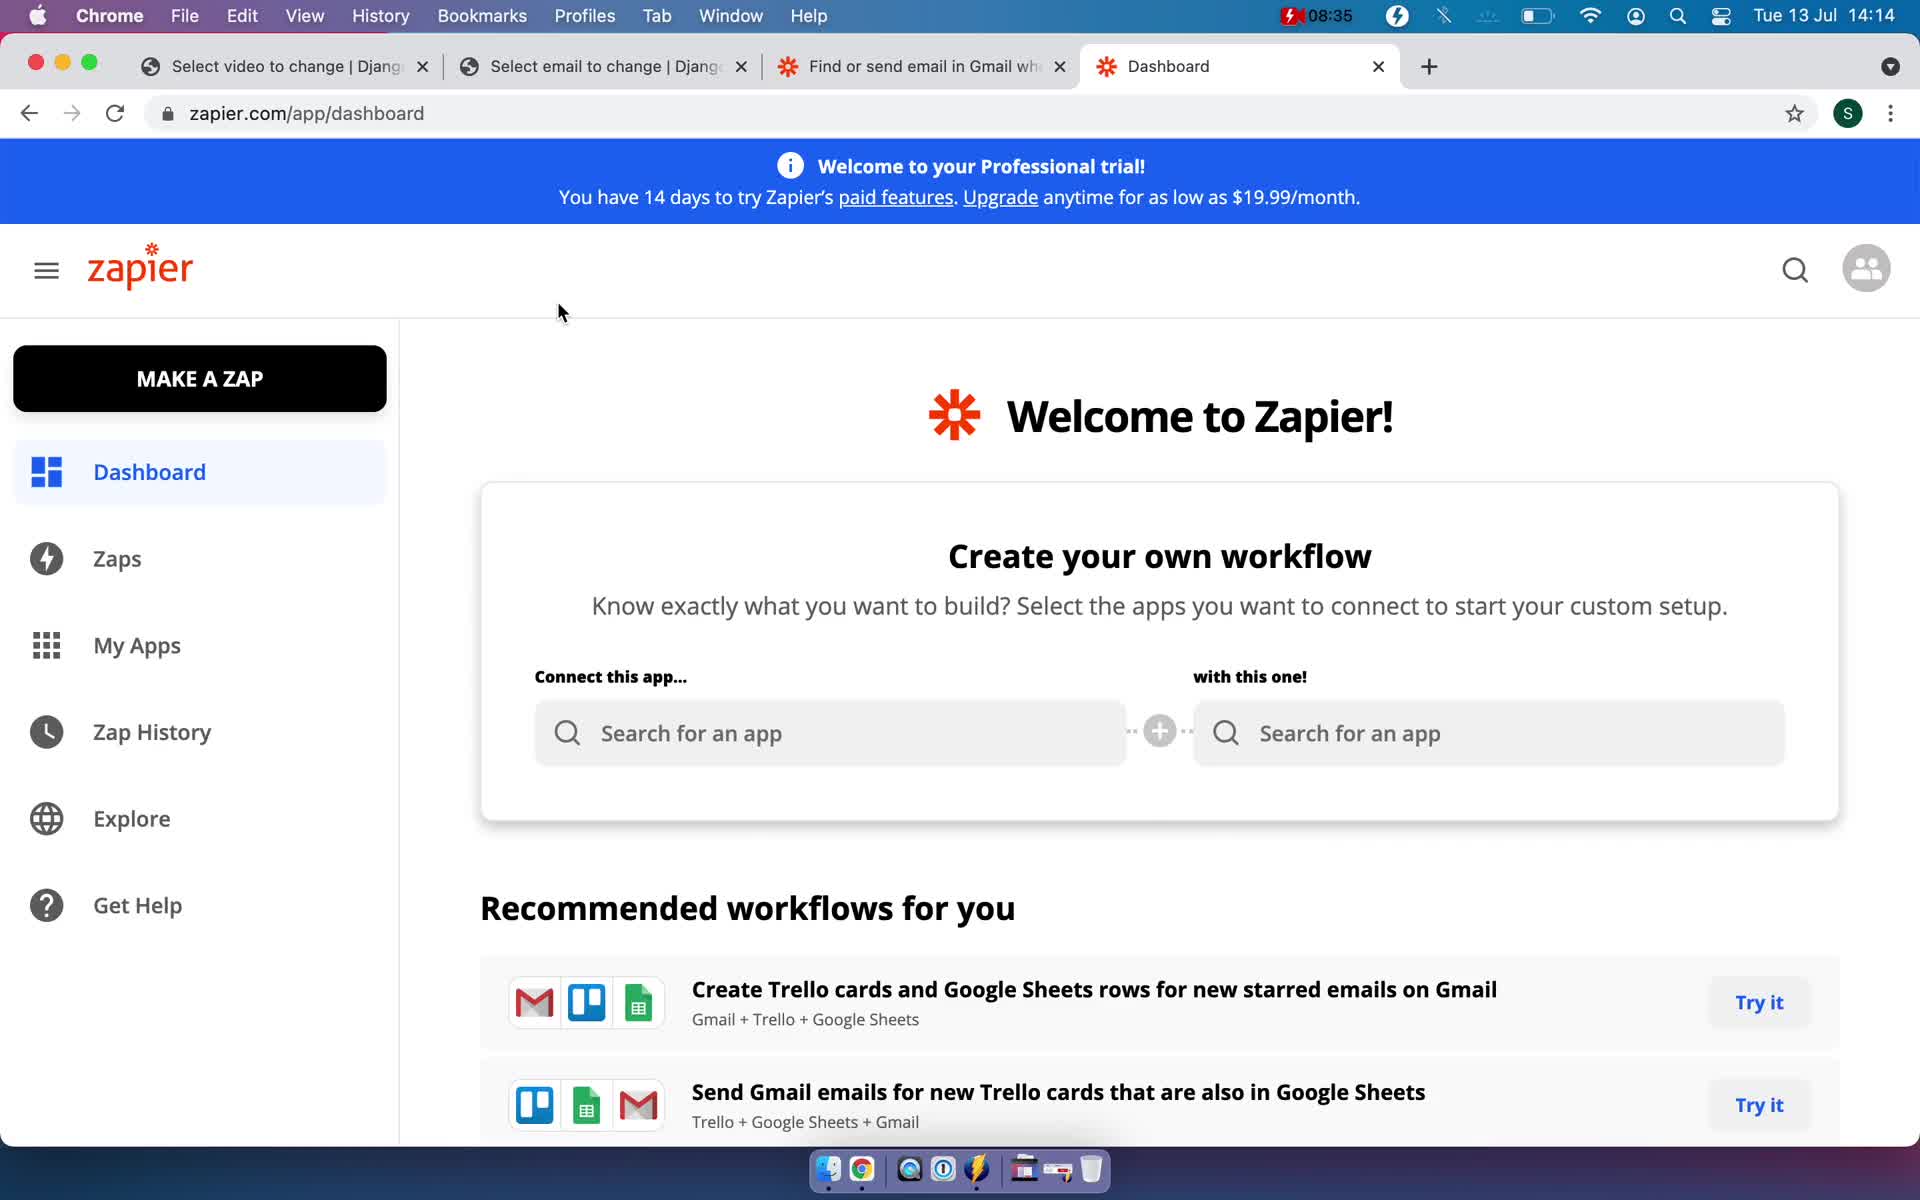Toggle the battery status icon in menu bar
1920x1200 pixels.
click(1537, 15)
